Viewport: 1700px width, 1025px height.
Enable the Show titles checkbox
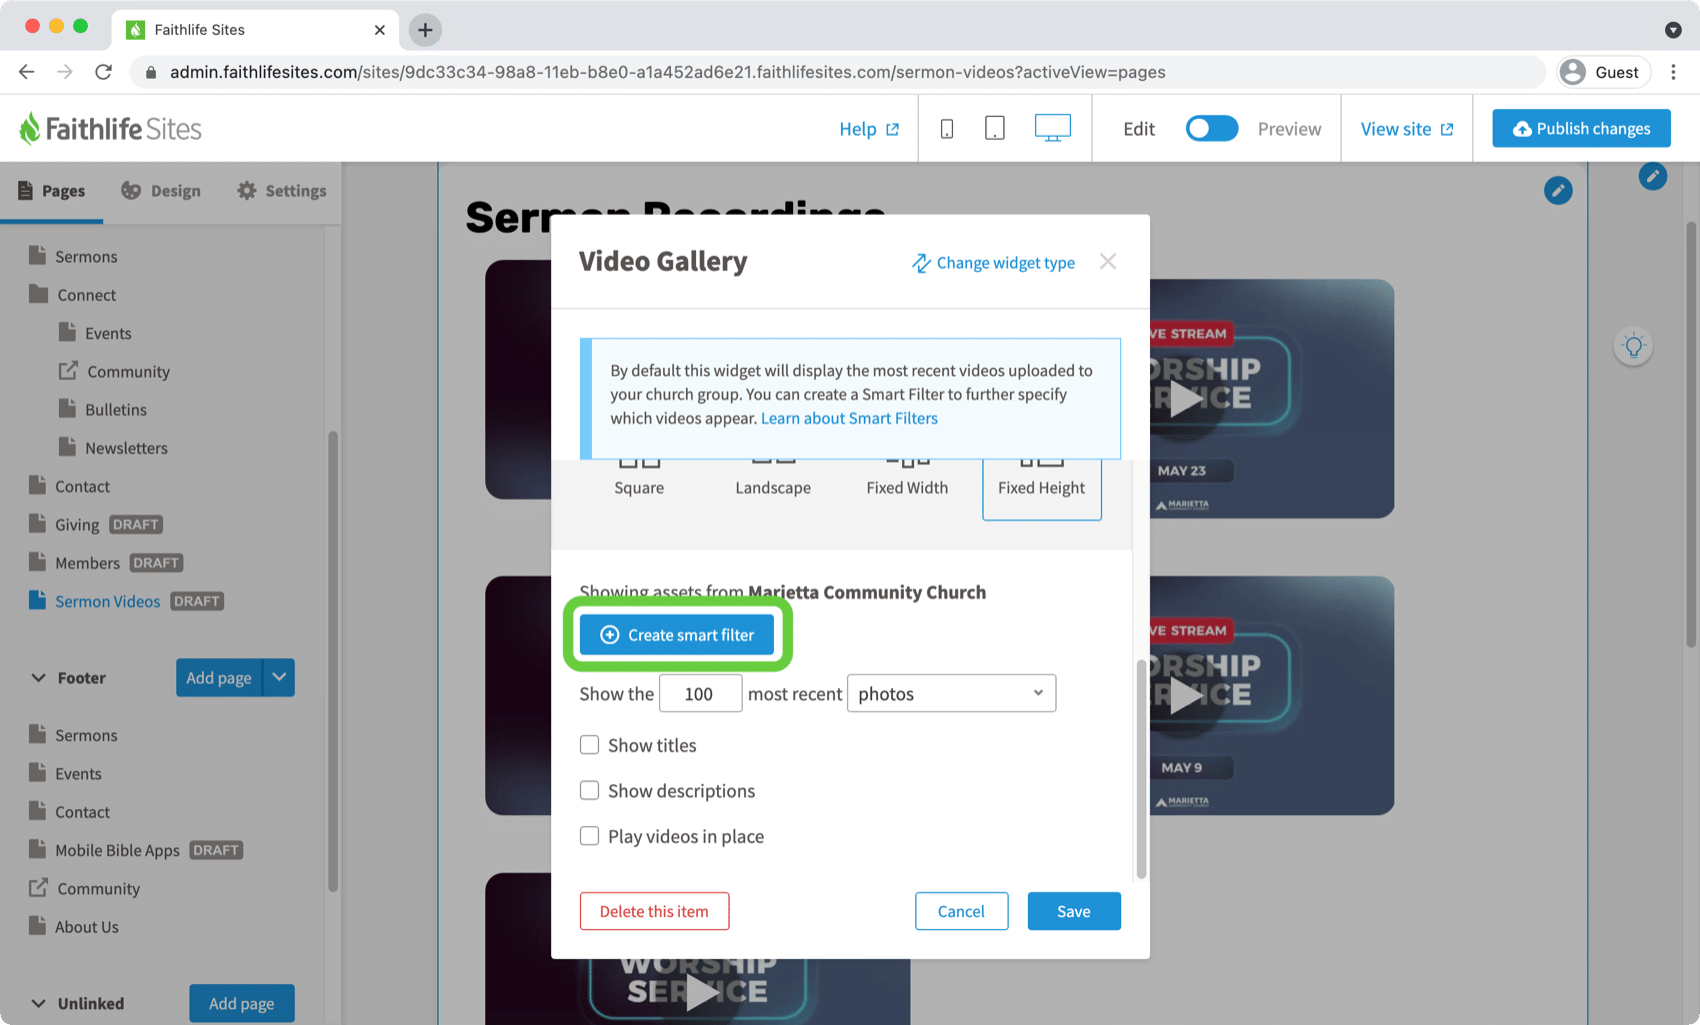pyautogui.click(x=589, y=745)
